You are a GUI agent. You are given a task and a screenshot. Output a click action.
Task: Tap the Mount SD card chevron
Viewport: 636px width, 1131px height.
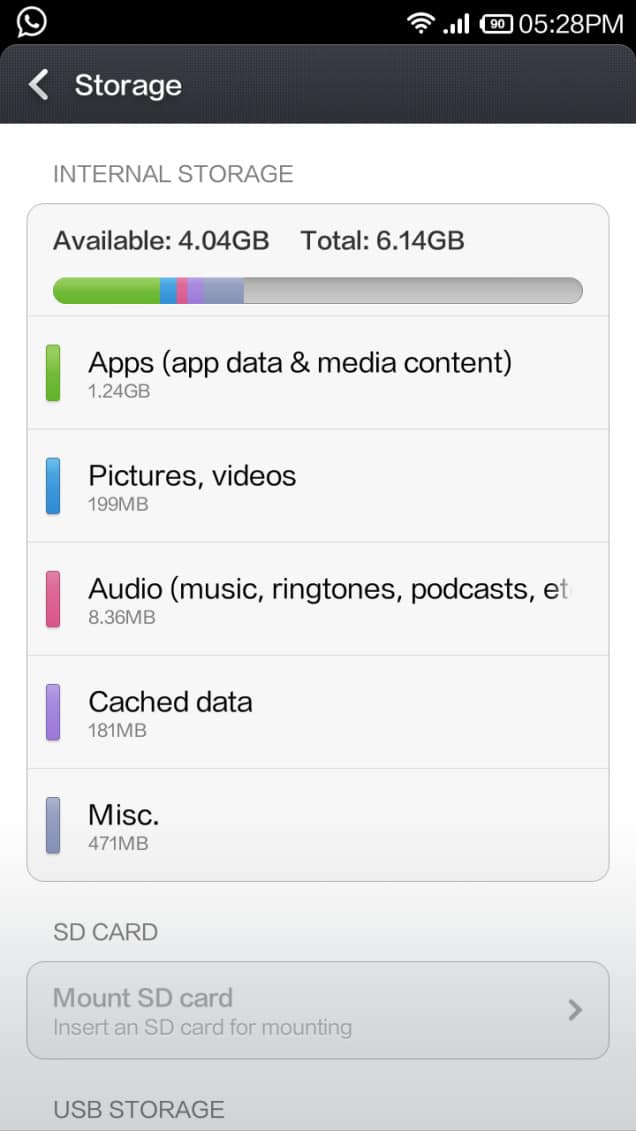pos(575,1010)
